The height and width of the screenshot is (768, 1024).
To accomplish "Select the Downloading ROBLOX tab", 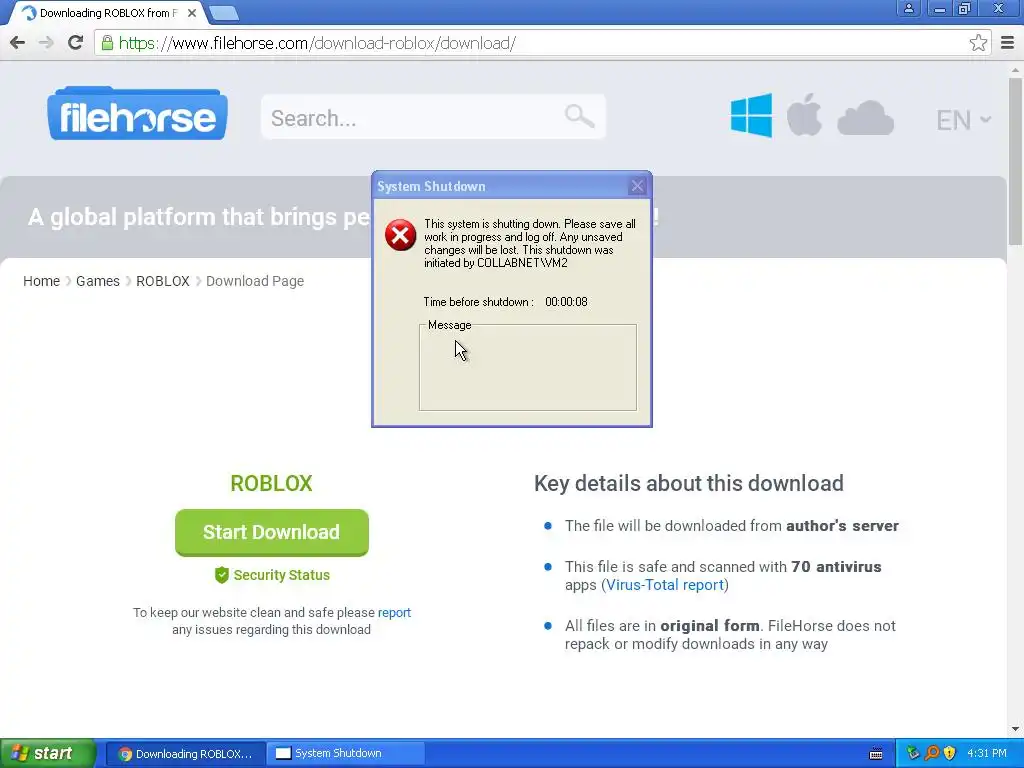I will [x=108, y=12].
